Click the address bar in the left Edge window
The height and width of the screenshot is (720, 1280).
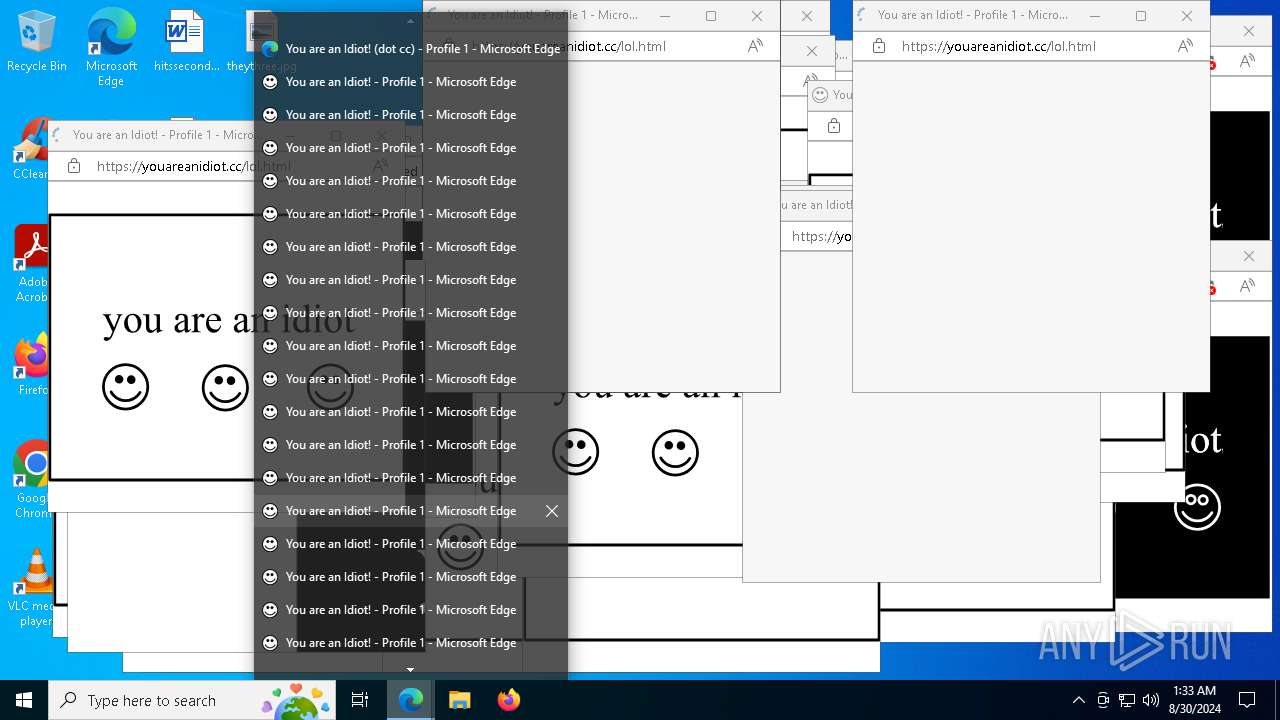coord(194,166)
